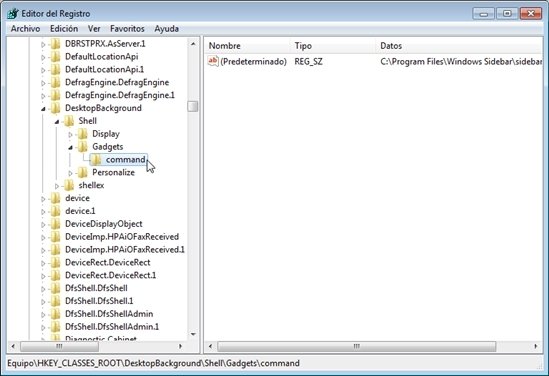
Task: Collapse the Gadgets key
Action: click(70, 147)
